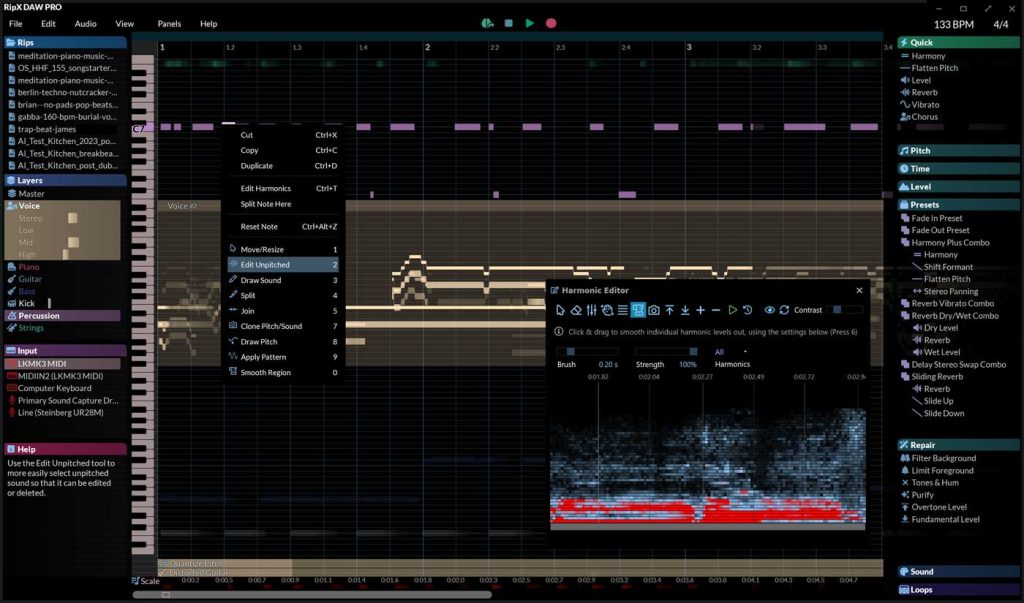
Task: Apply the Fade In Preset
Action: click(x=938, y=217)
